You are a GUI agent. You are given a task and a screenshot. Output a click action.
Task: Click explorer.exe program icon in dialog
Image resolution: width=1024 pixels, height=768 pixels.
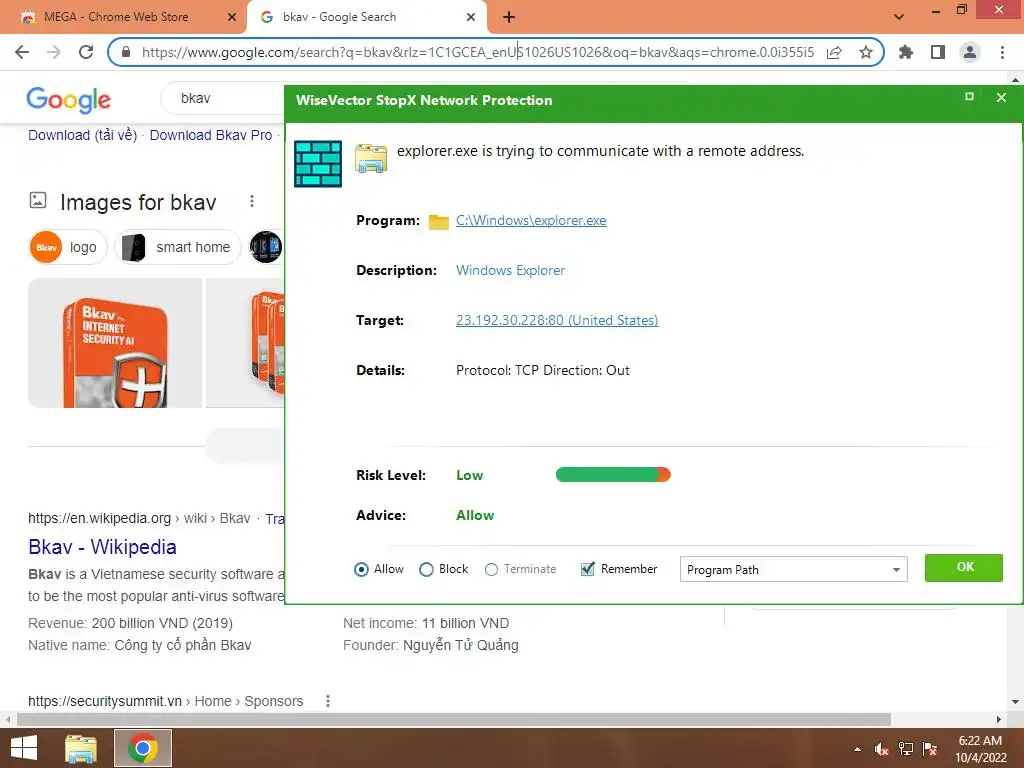[371, 159]
